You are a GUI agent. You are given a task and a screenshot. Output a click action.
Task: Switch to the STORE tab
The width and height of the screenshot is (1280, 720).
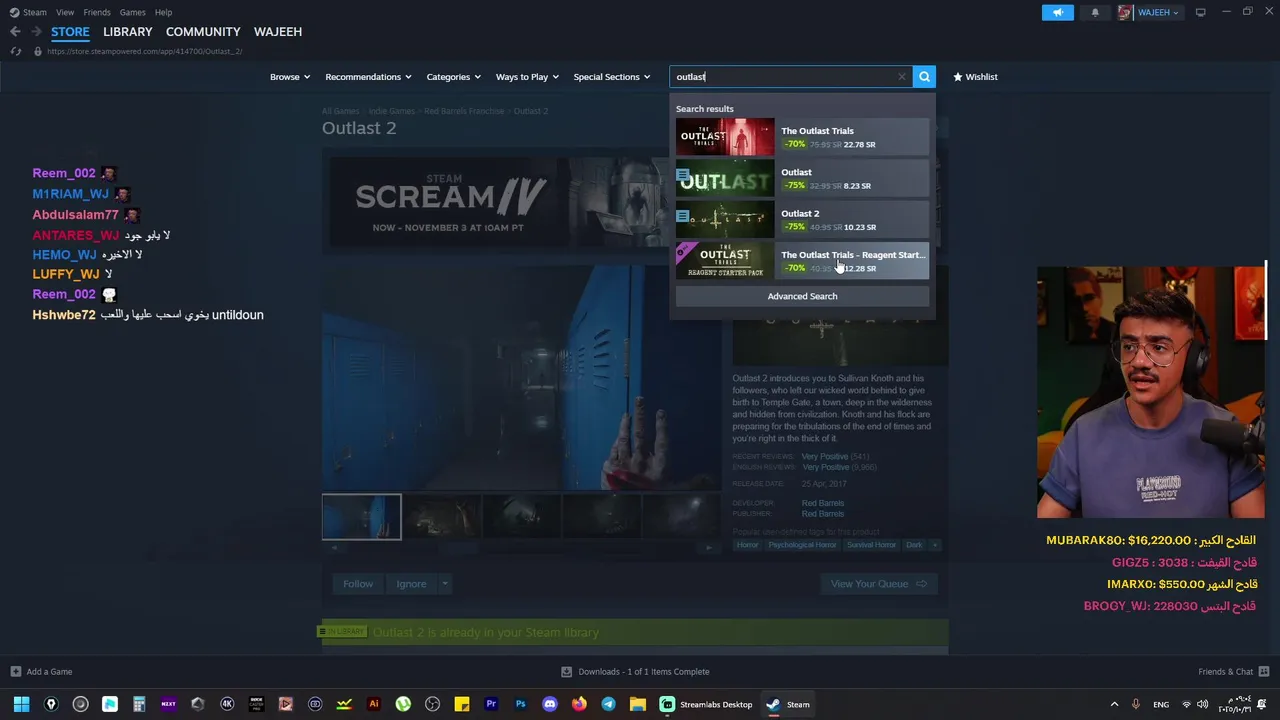[x=70, y=32]
